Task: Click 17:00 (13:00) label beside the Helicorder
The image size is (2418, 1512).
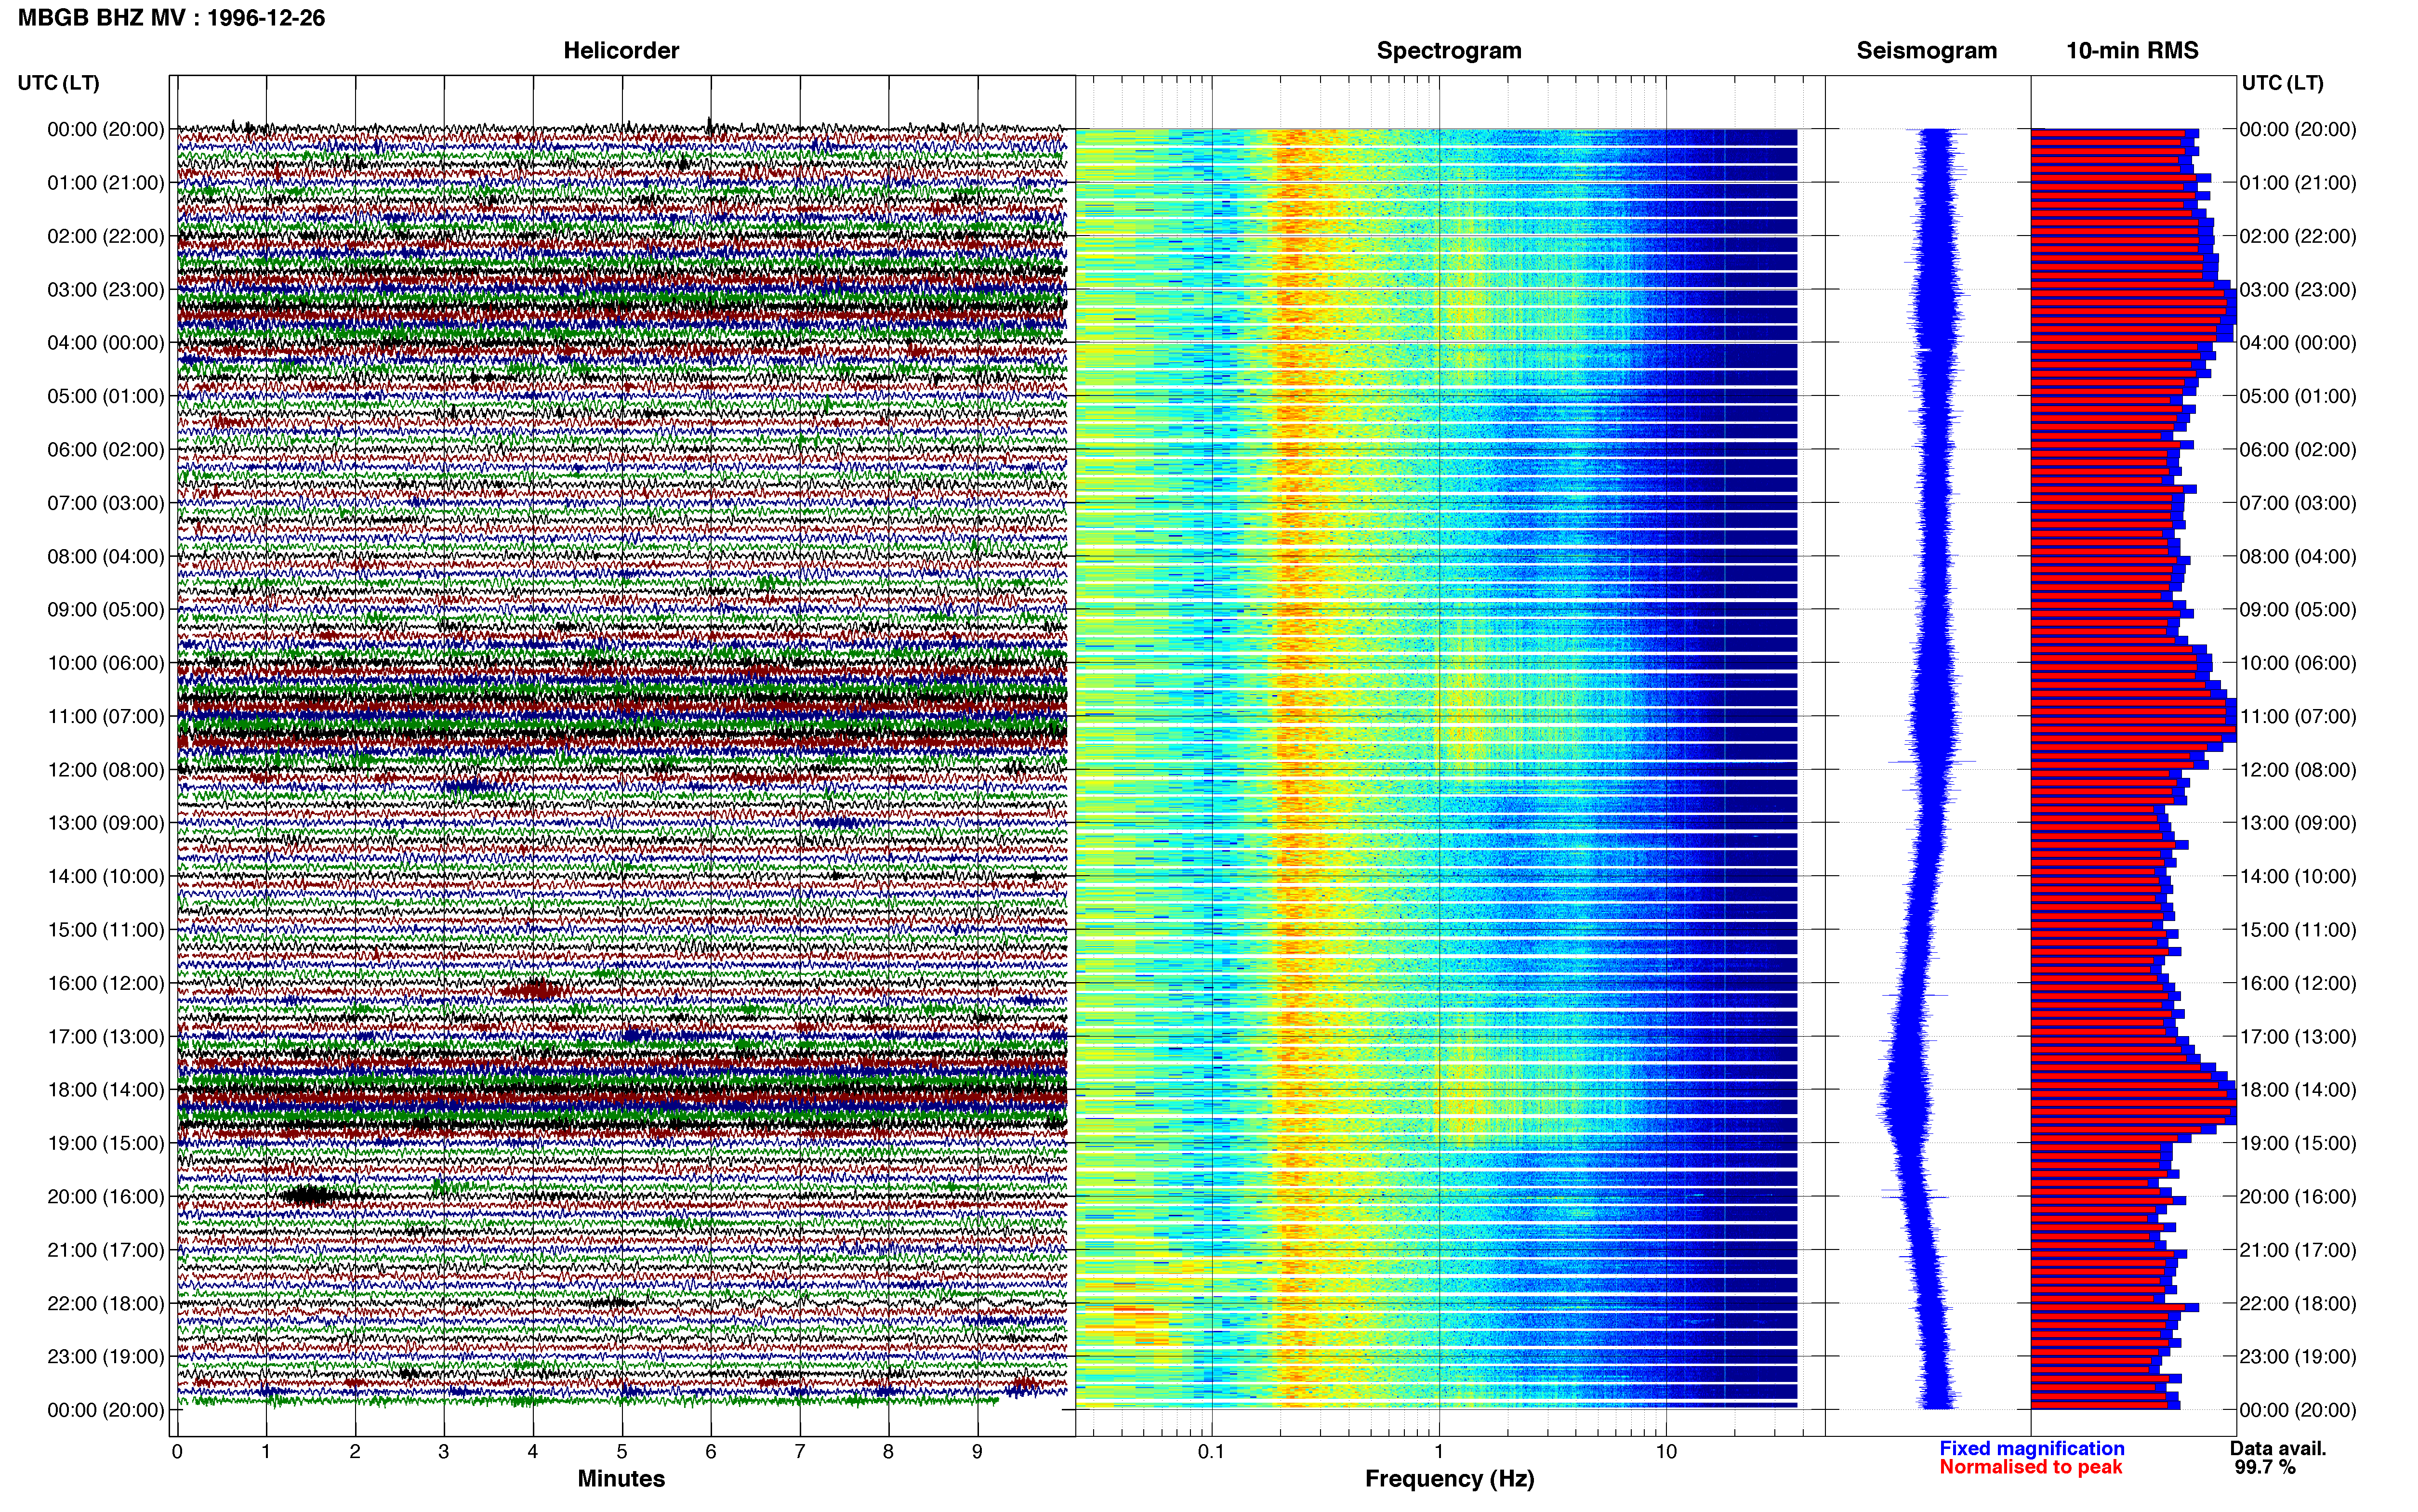Action: click(106, 1037)
